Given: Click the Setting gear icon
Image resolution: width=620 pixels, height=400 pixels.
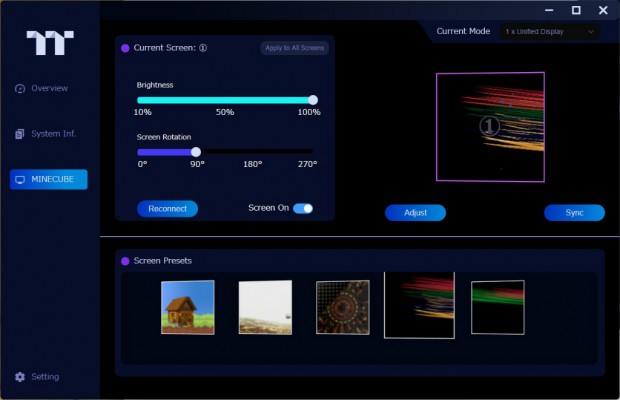Looking at the screenshot, I should coord(20,377).
